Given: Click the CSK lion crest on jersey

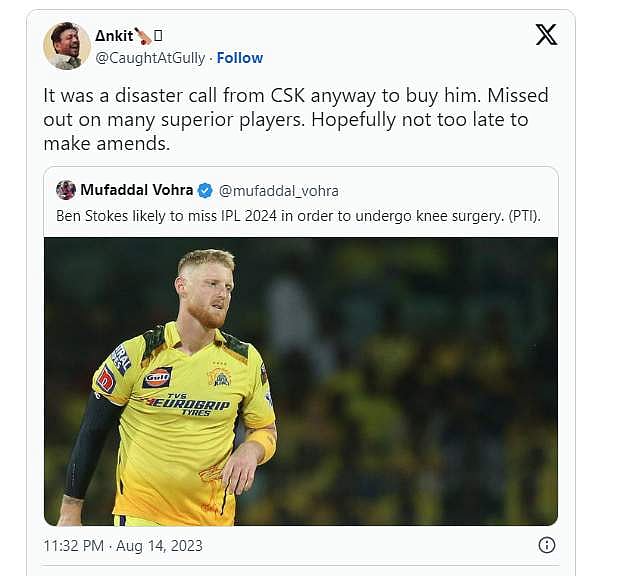Looking at the screenshot, I should pyautogui.click(x=219, y=377).
